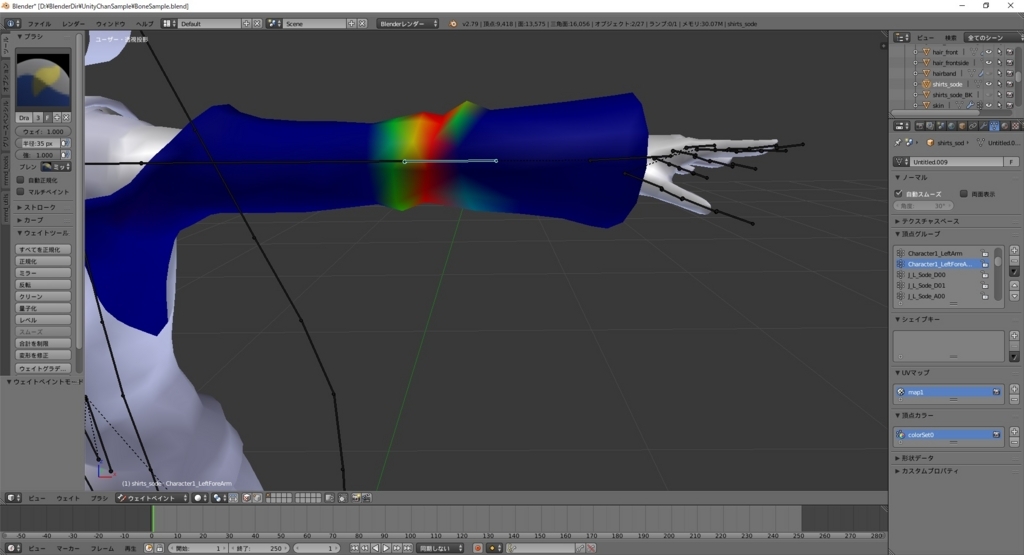Enable Double Sided checkbox
The width and height of the screenshot is (1024, 555).
[x=963, y=193]
